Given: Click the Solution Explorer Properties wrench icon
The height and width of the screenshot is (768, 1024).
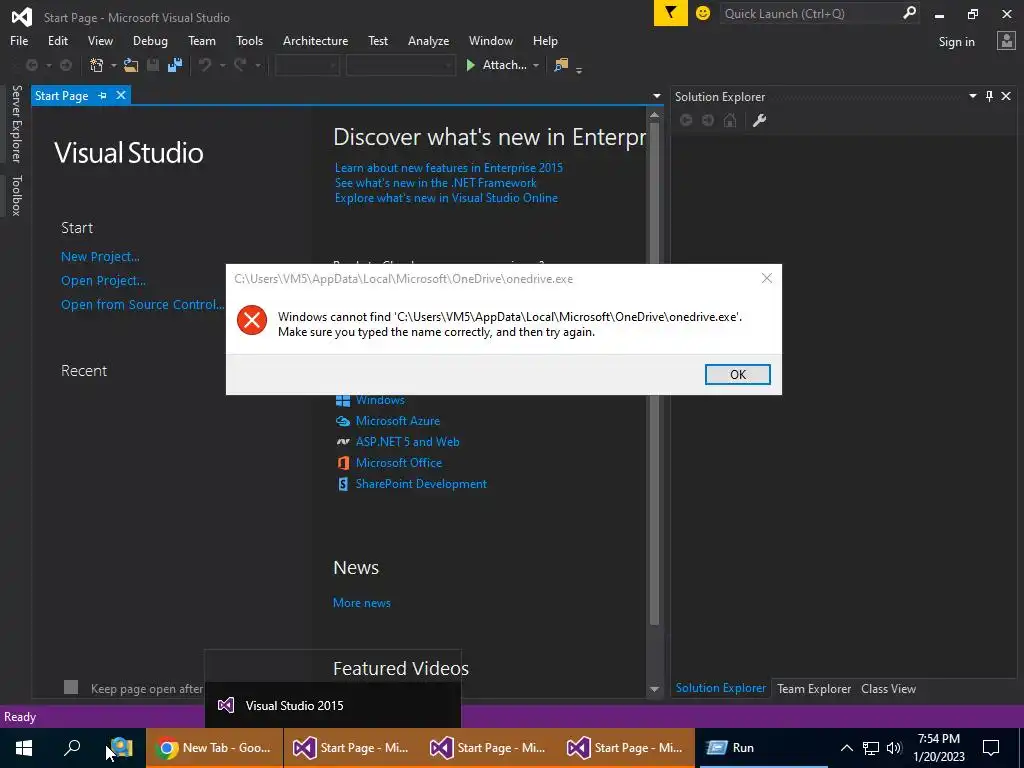Looking at the screenshot, I should pyautogui.click(x=759, y=120).
